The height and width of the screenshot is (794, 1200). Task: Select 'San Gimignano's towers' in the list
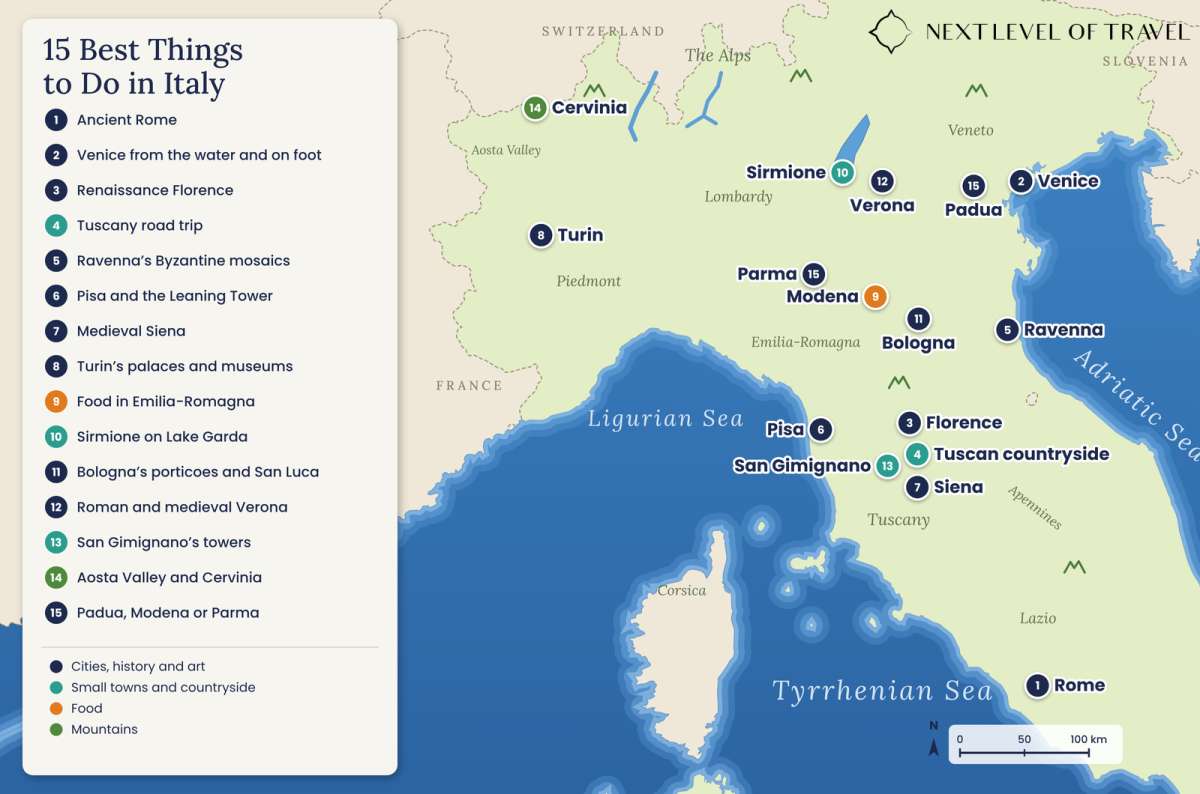[164, 542]
